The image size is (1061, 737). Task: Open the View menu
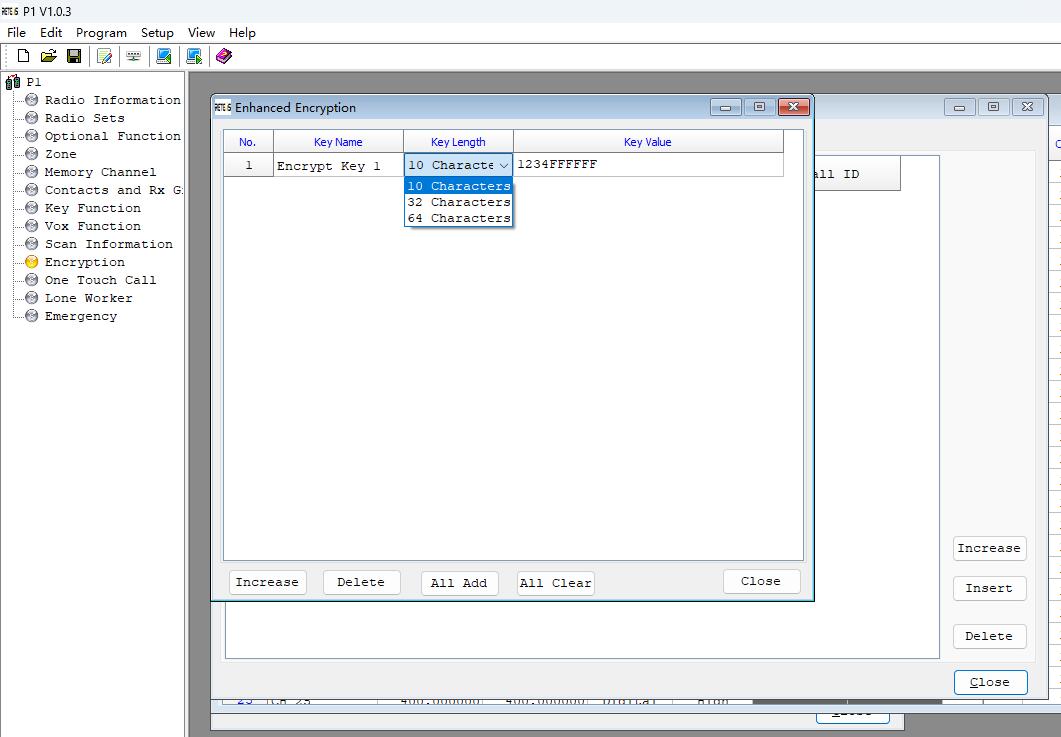pyautogui.click(x=201, y=32)
